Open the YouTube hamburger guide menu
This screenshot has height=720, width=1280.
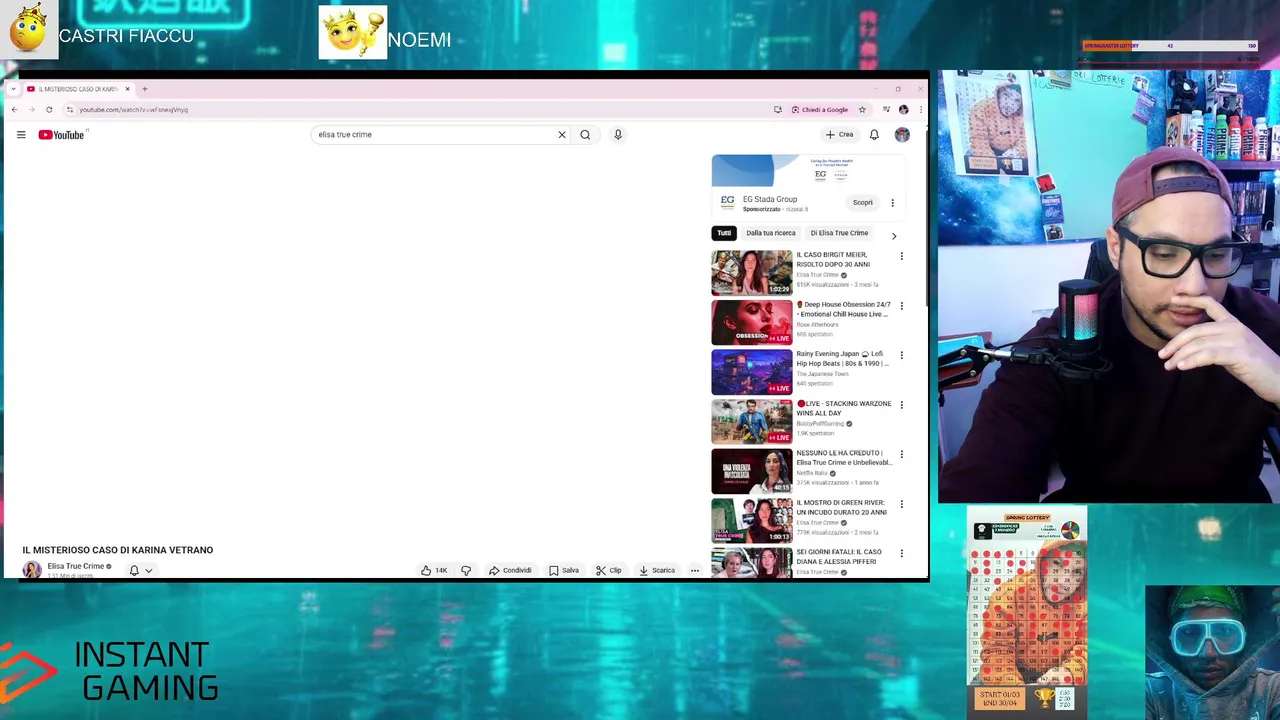pyautogui.click(x=21, y=134)
